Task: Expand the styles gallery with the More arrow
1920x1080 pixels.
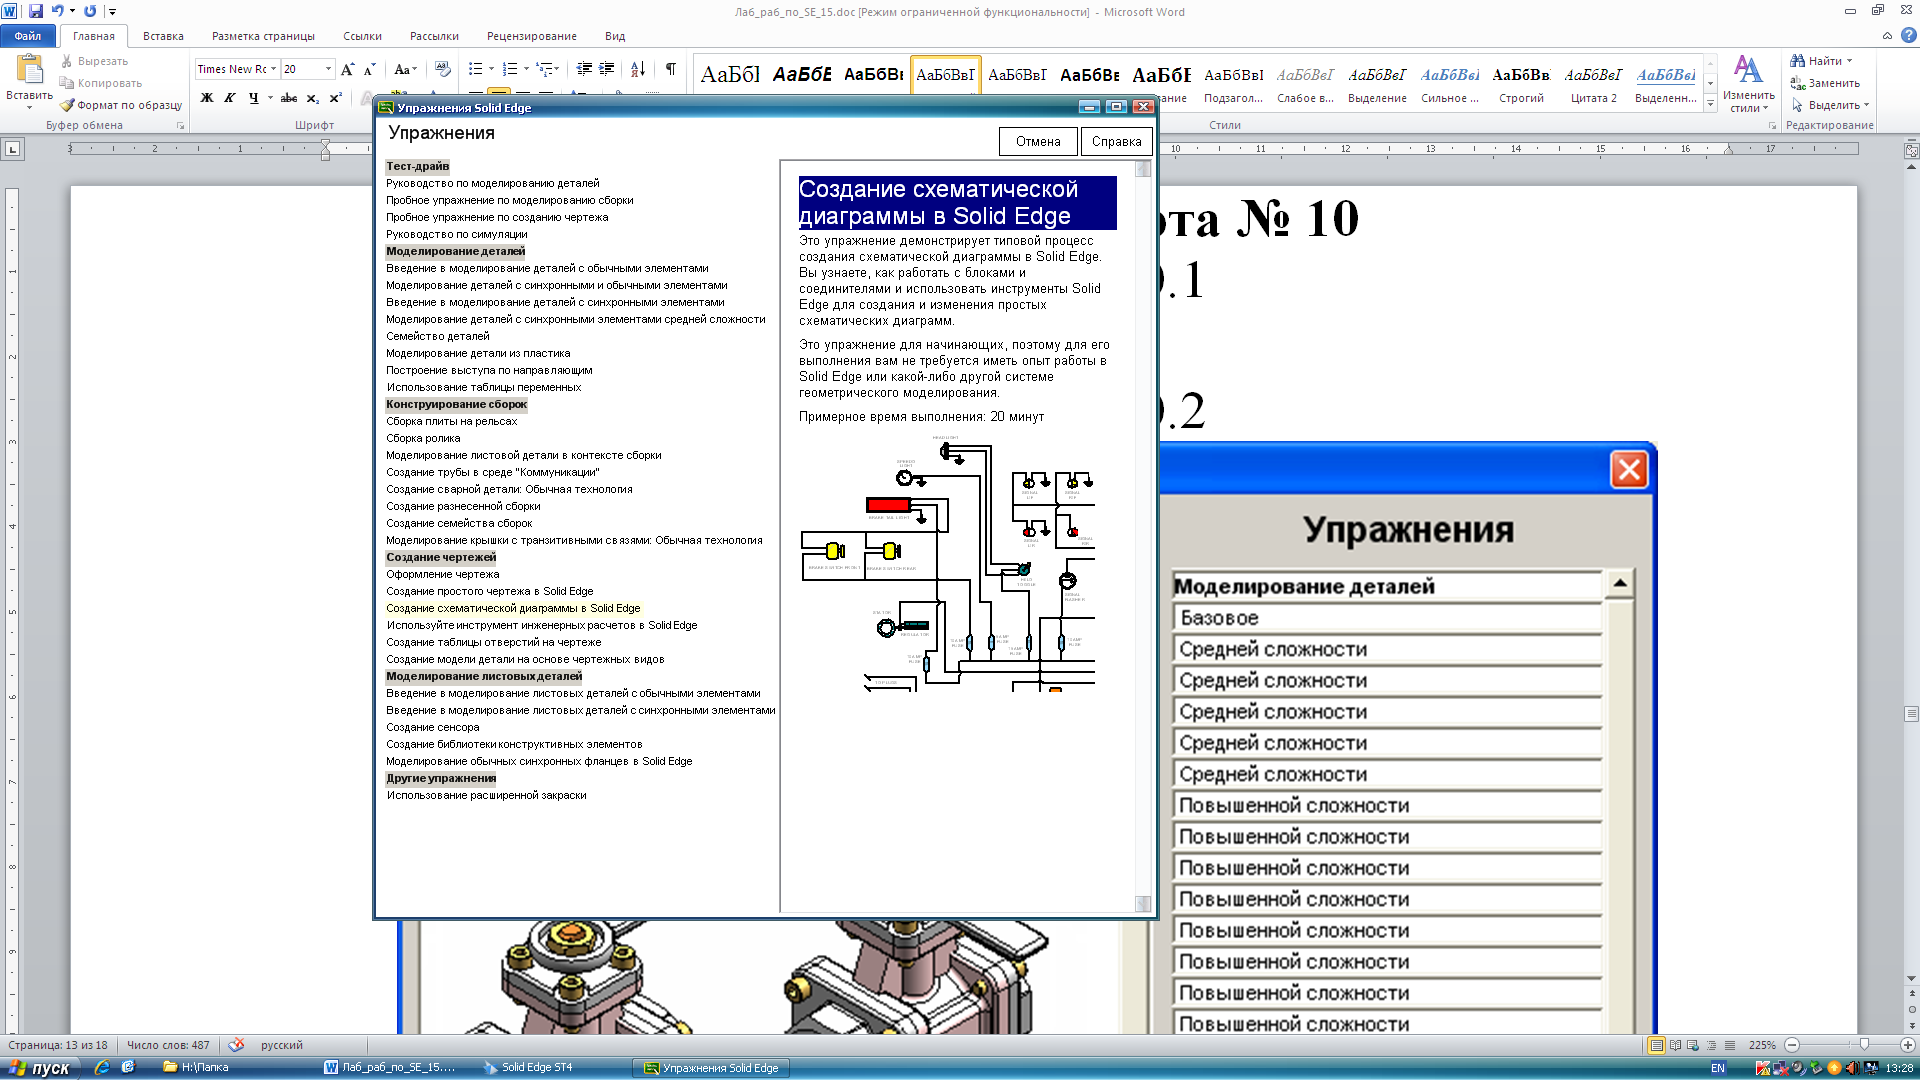Action: [1711, 103]
